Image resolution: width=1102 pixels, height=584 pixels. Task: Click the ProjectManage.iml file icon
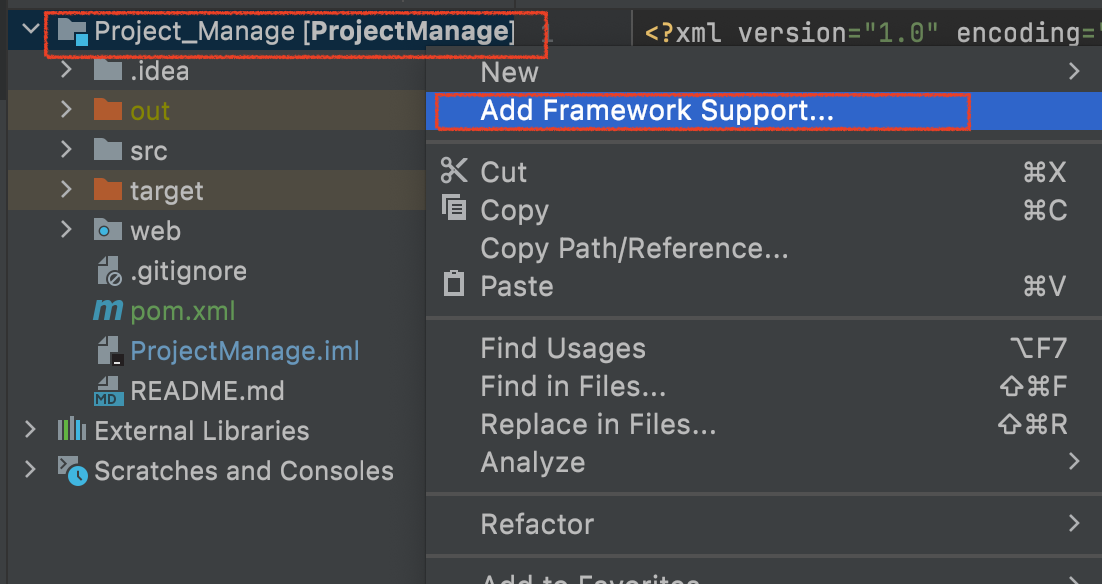pos(108,351)
